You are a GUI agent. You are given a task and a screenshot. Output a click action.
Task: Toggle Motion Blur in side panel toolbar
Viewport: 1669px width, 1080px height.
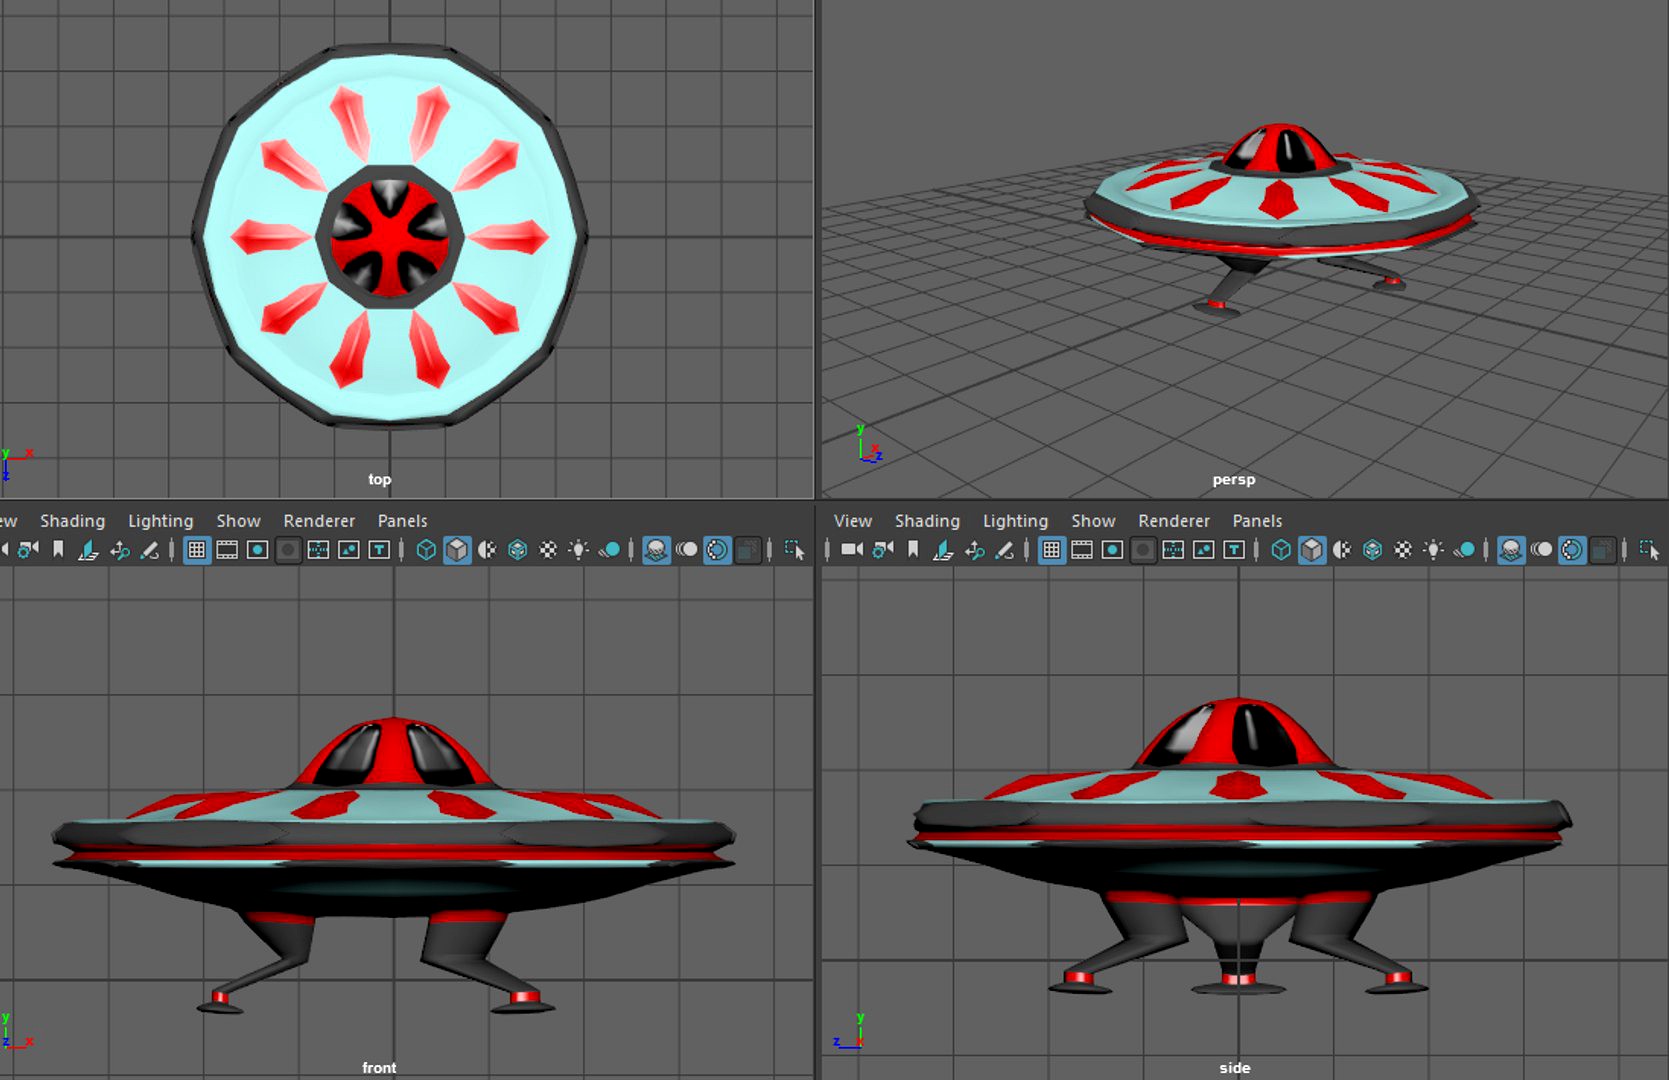(x=1542, y=549)
